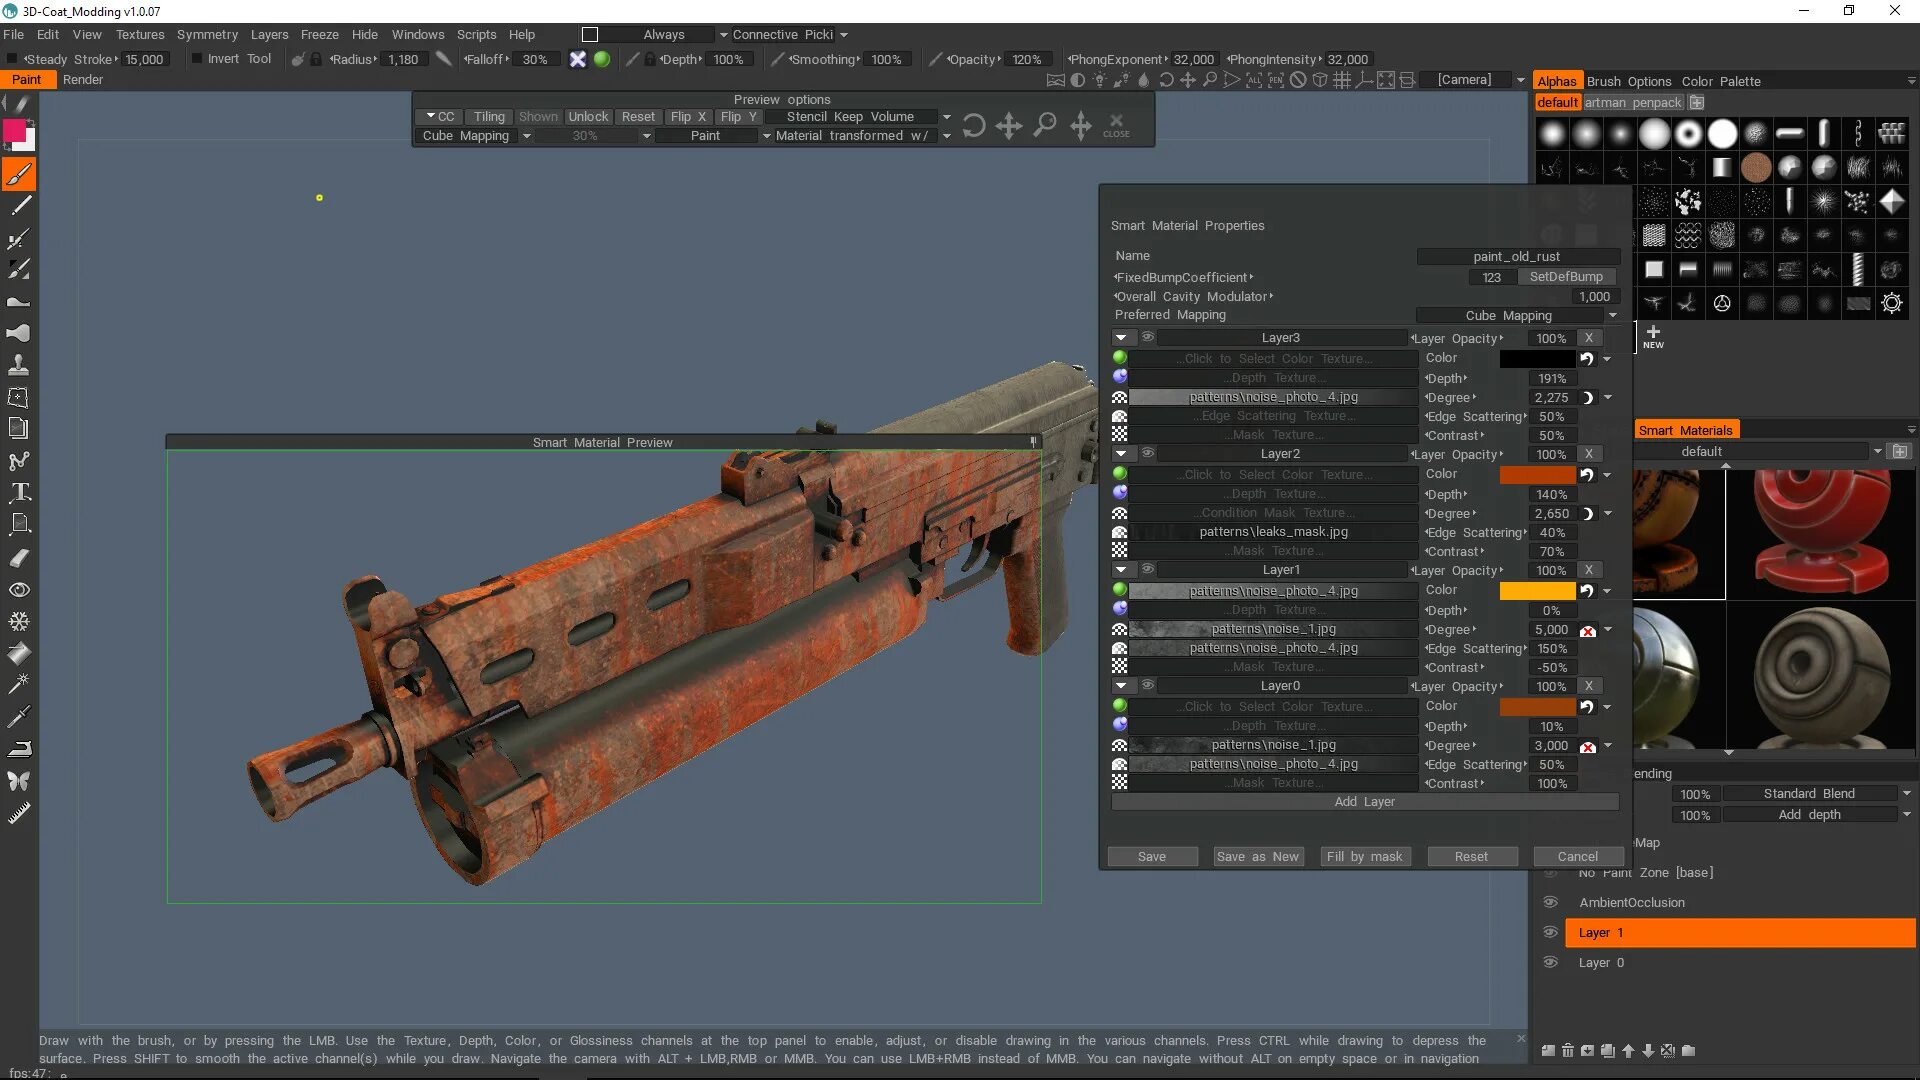Click Save as New button
Screen dimensions: 1920x1080
coord(1257,856)
